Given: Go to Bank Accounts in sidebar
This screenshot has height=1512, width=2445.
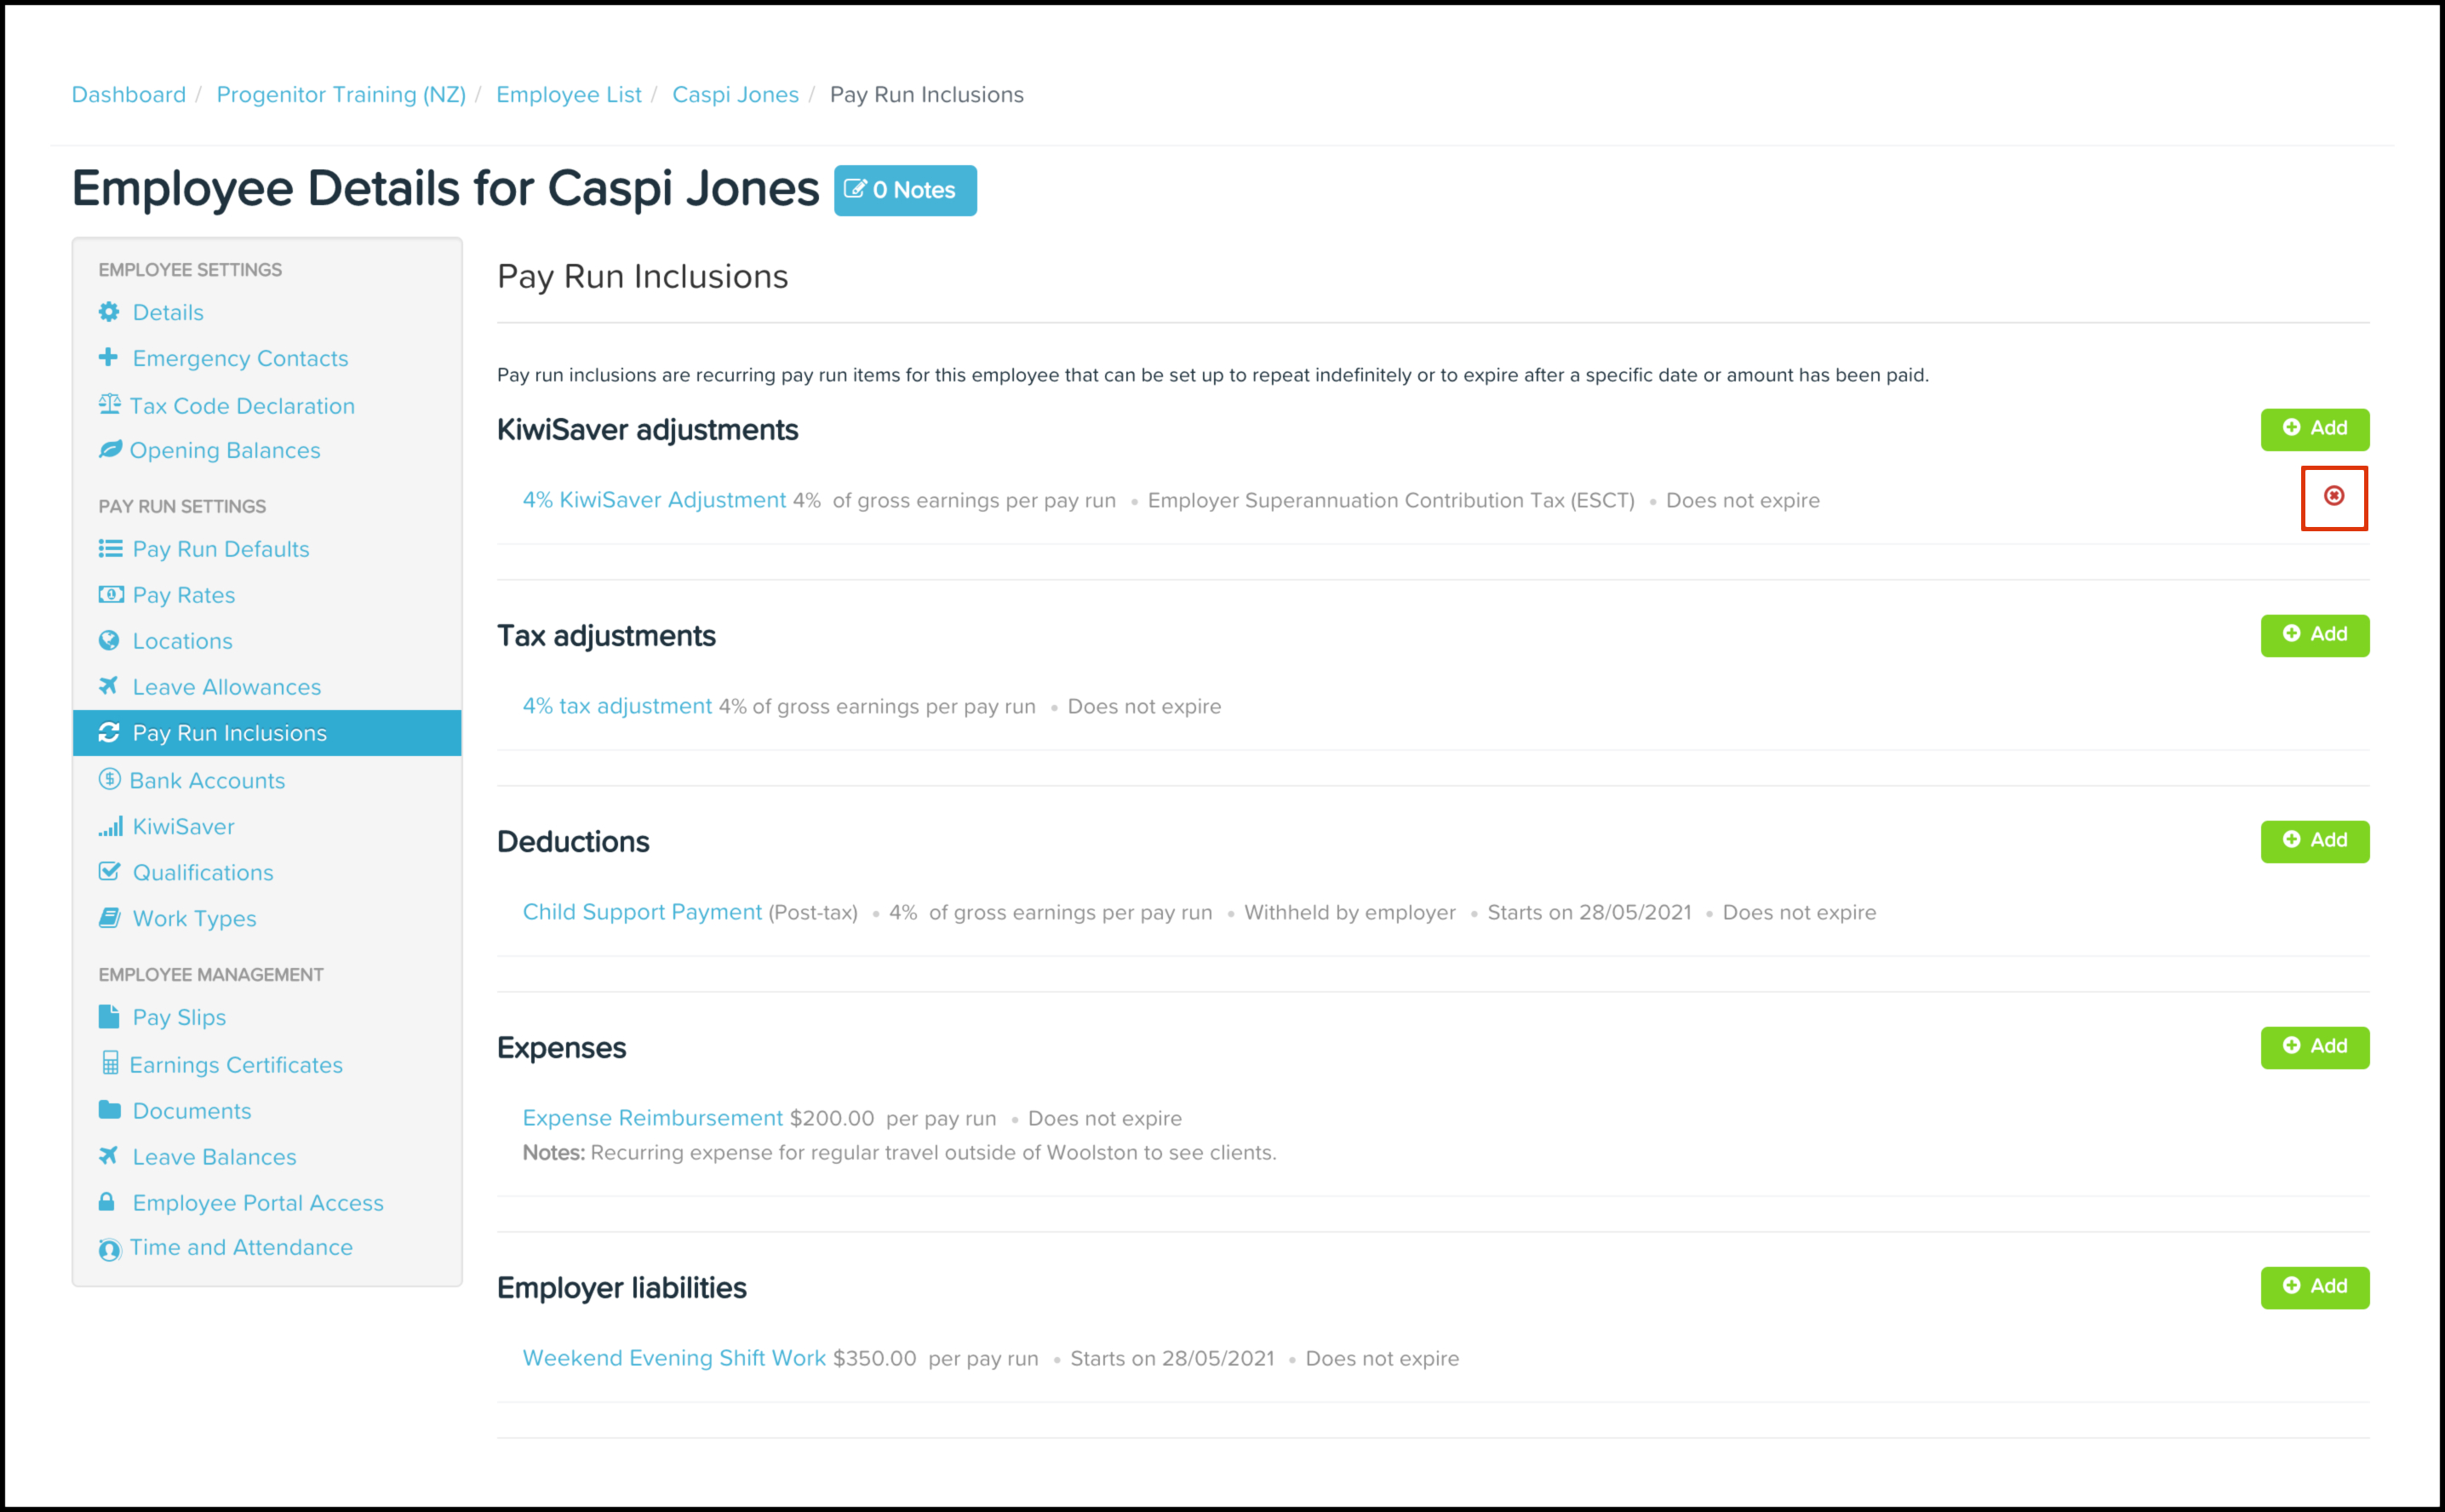Looking at the screenshot, I should (207, 781).
